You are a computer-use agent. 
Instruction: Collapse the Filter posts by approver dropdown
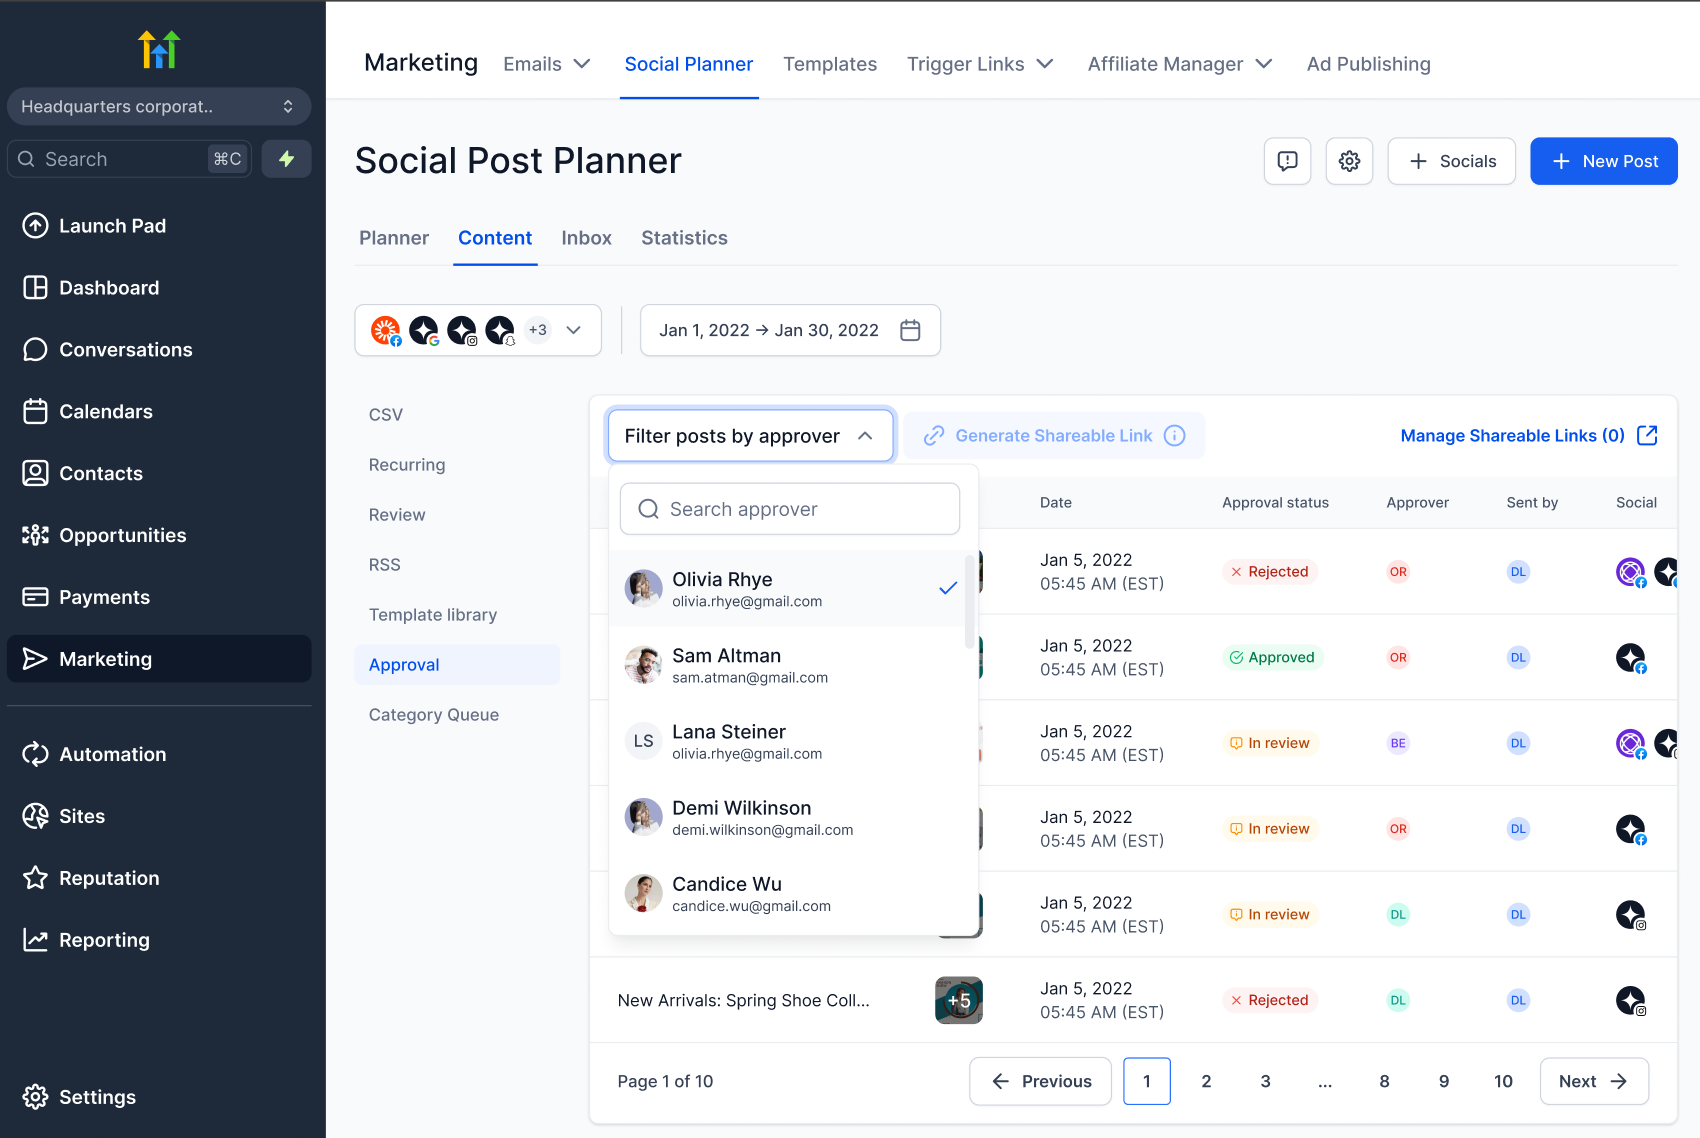pyautogui.click(x=750, y=436)
